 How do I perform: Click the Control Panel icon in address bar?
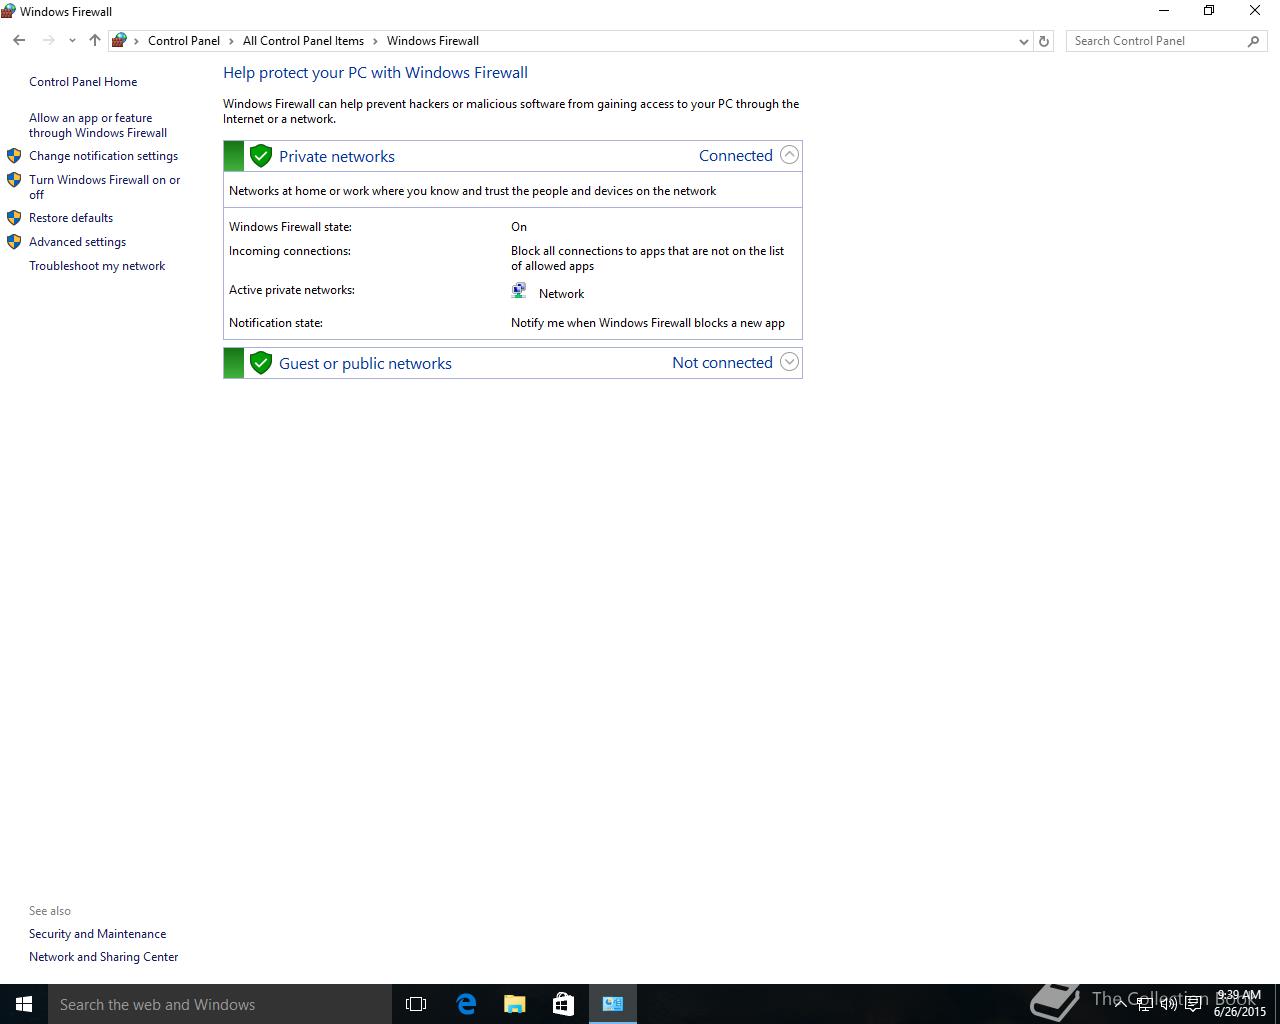click(120, 41)
